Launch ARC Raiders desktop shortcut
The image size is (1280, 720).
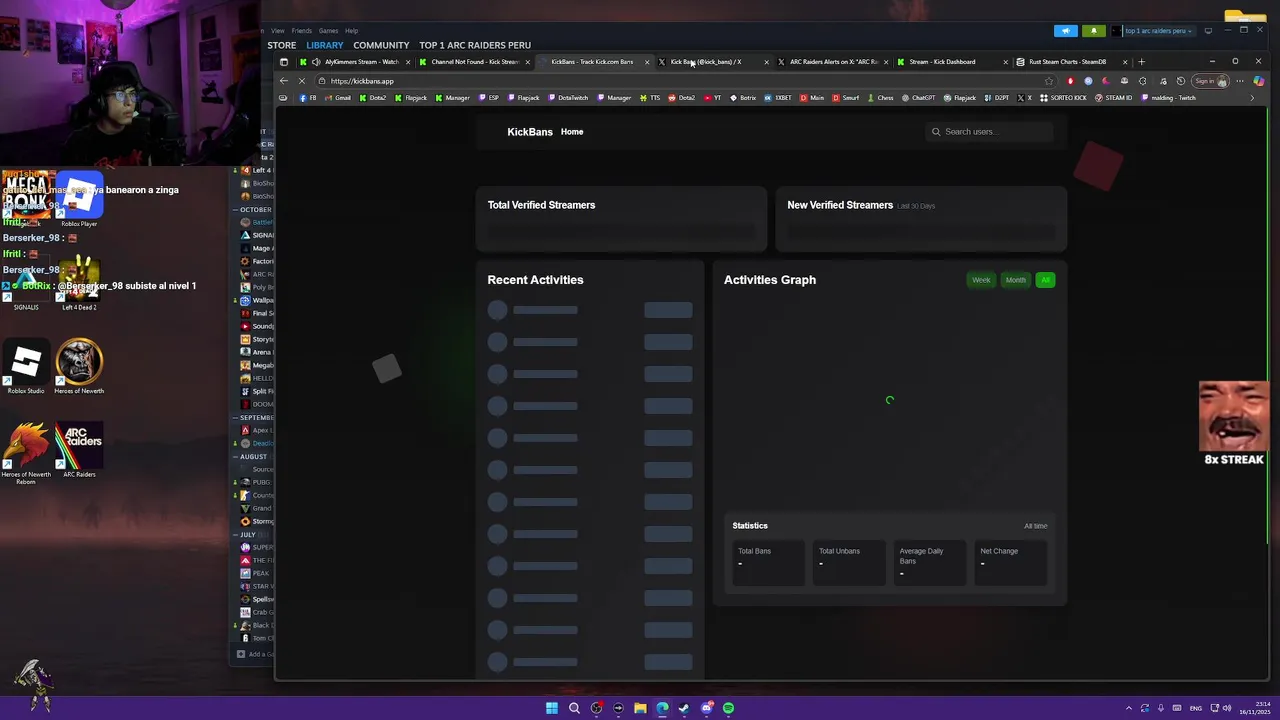[x=79, y=450]
